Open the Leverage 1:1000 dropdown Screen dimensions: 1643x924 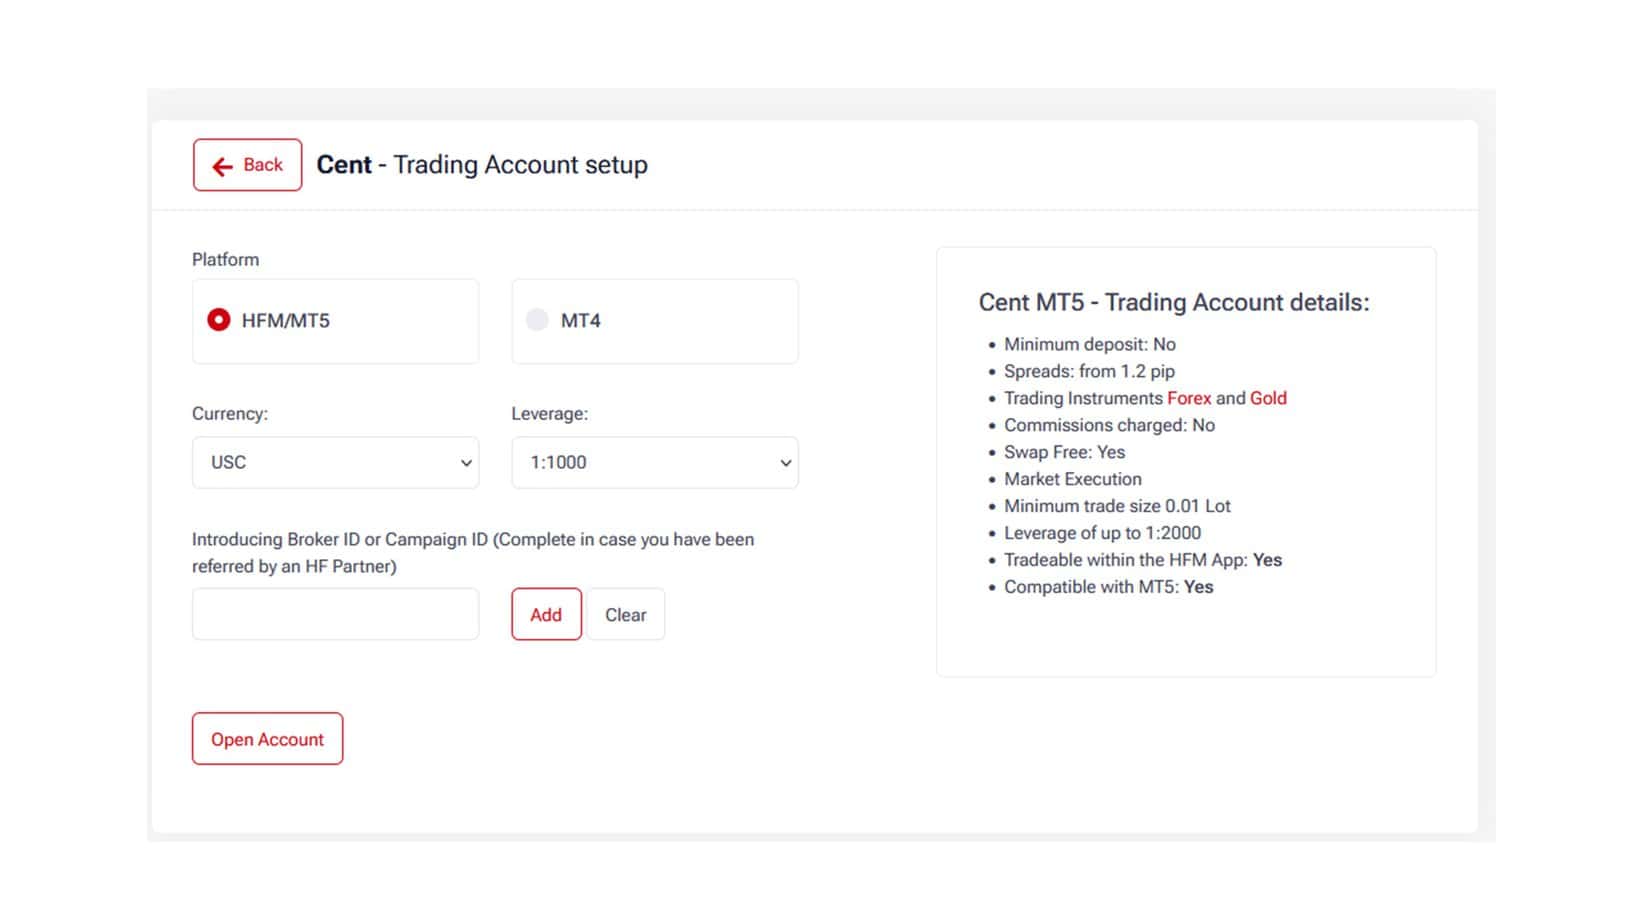click(x=655, y=463)
